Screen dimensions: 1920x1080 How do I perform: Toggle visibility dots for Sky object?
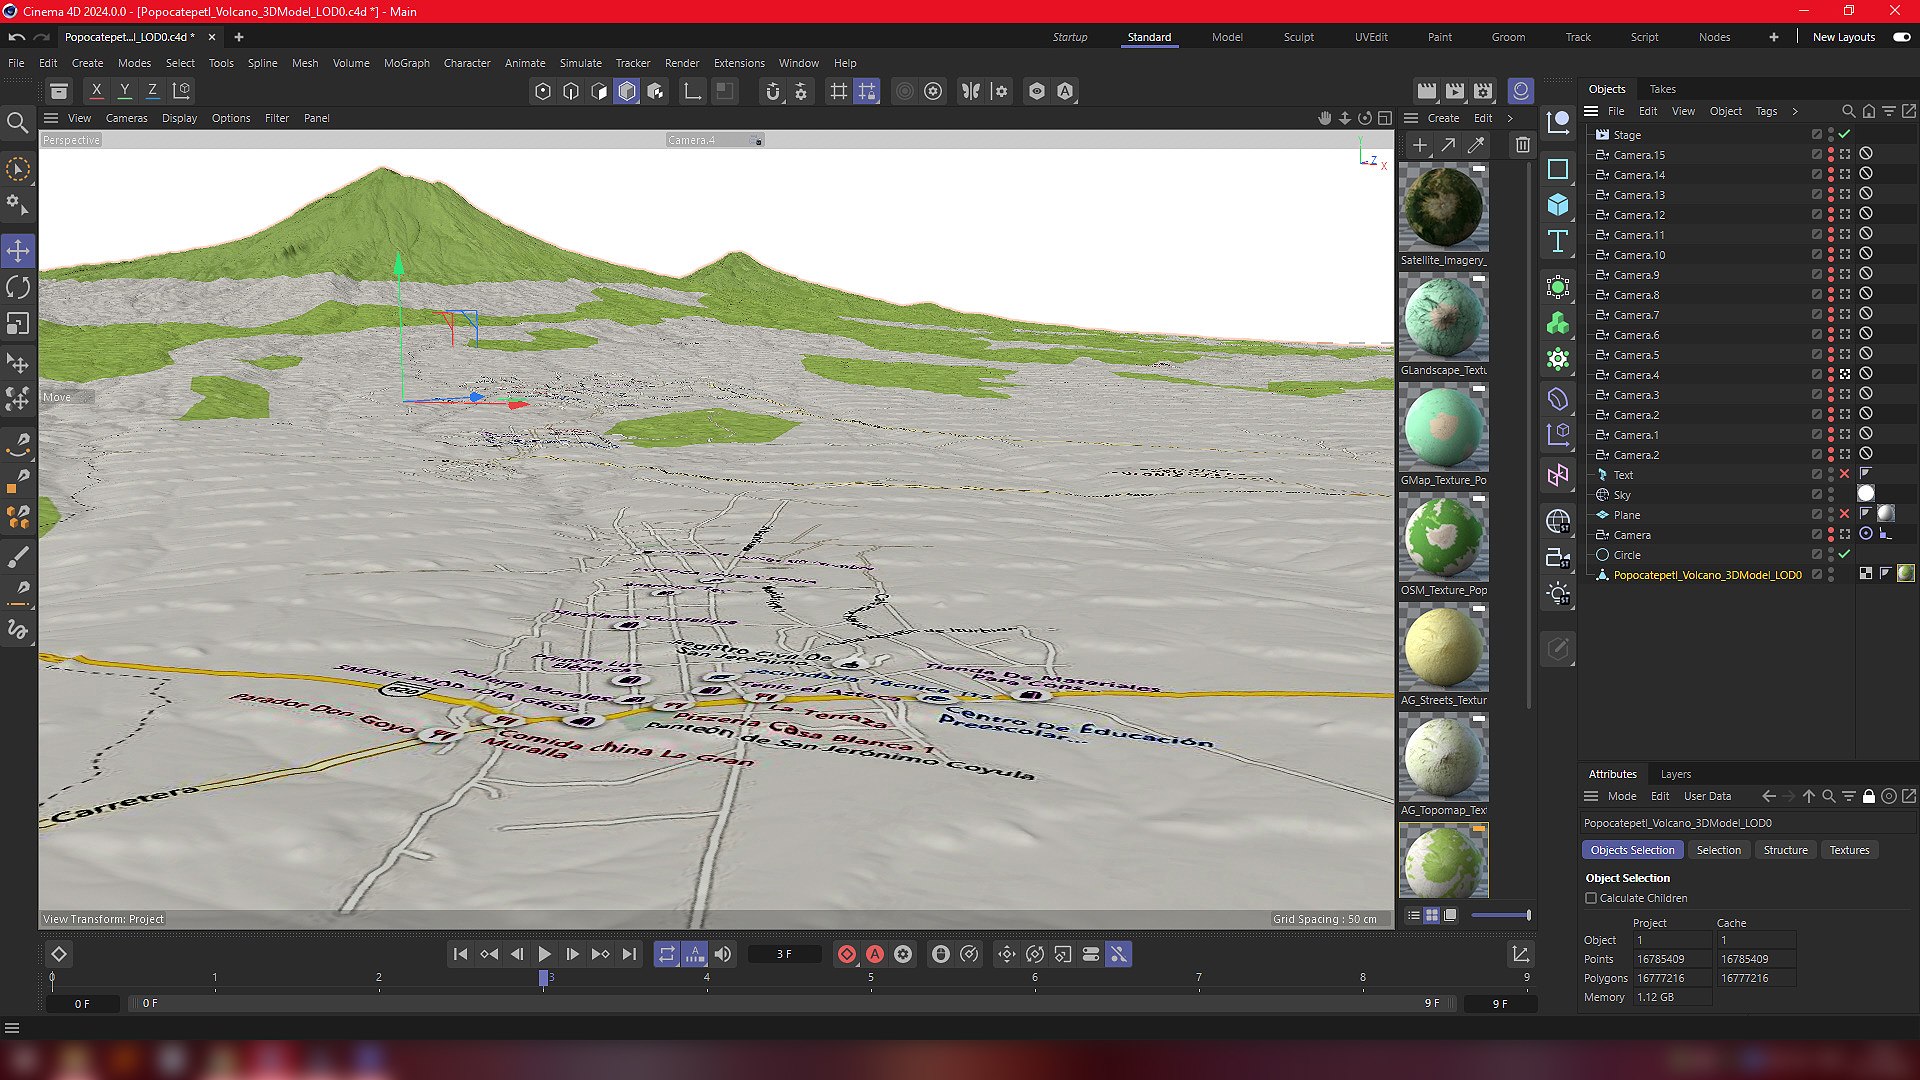click(1831, 495)
